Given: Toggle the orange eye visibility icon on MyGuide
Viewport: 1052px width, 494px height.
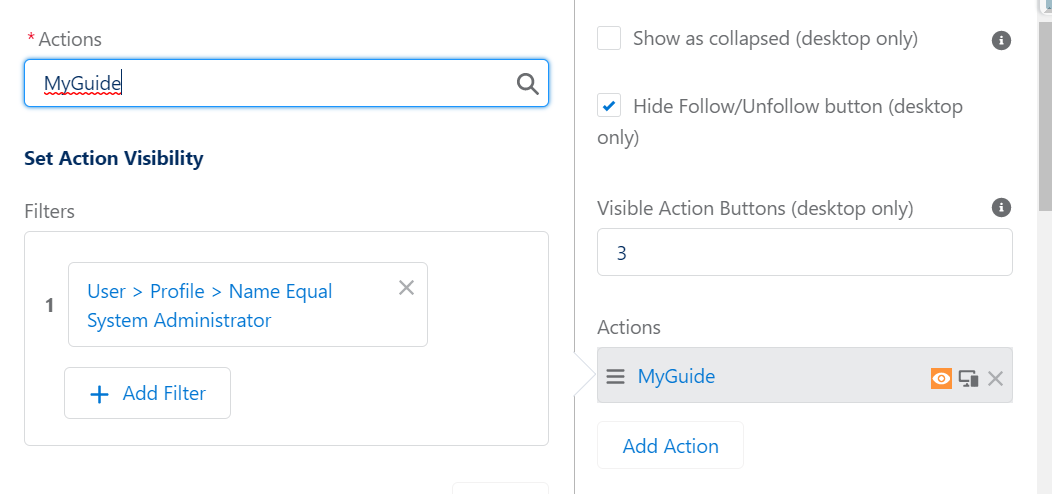Looking at the screenshot, I should pos(941,379).
